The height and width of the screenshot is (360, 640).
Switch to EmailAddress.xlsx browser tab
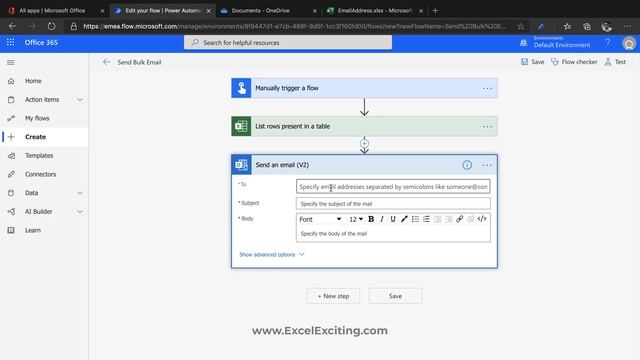[x=375, y=11]
